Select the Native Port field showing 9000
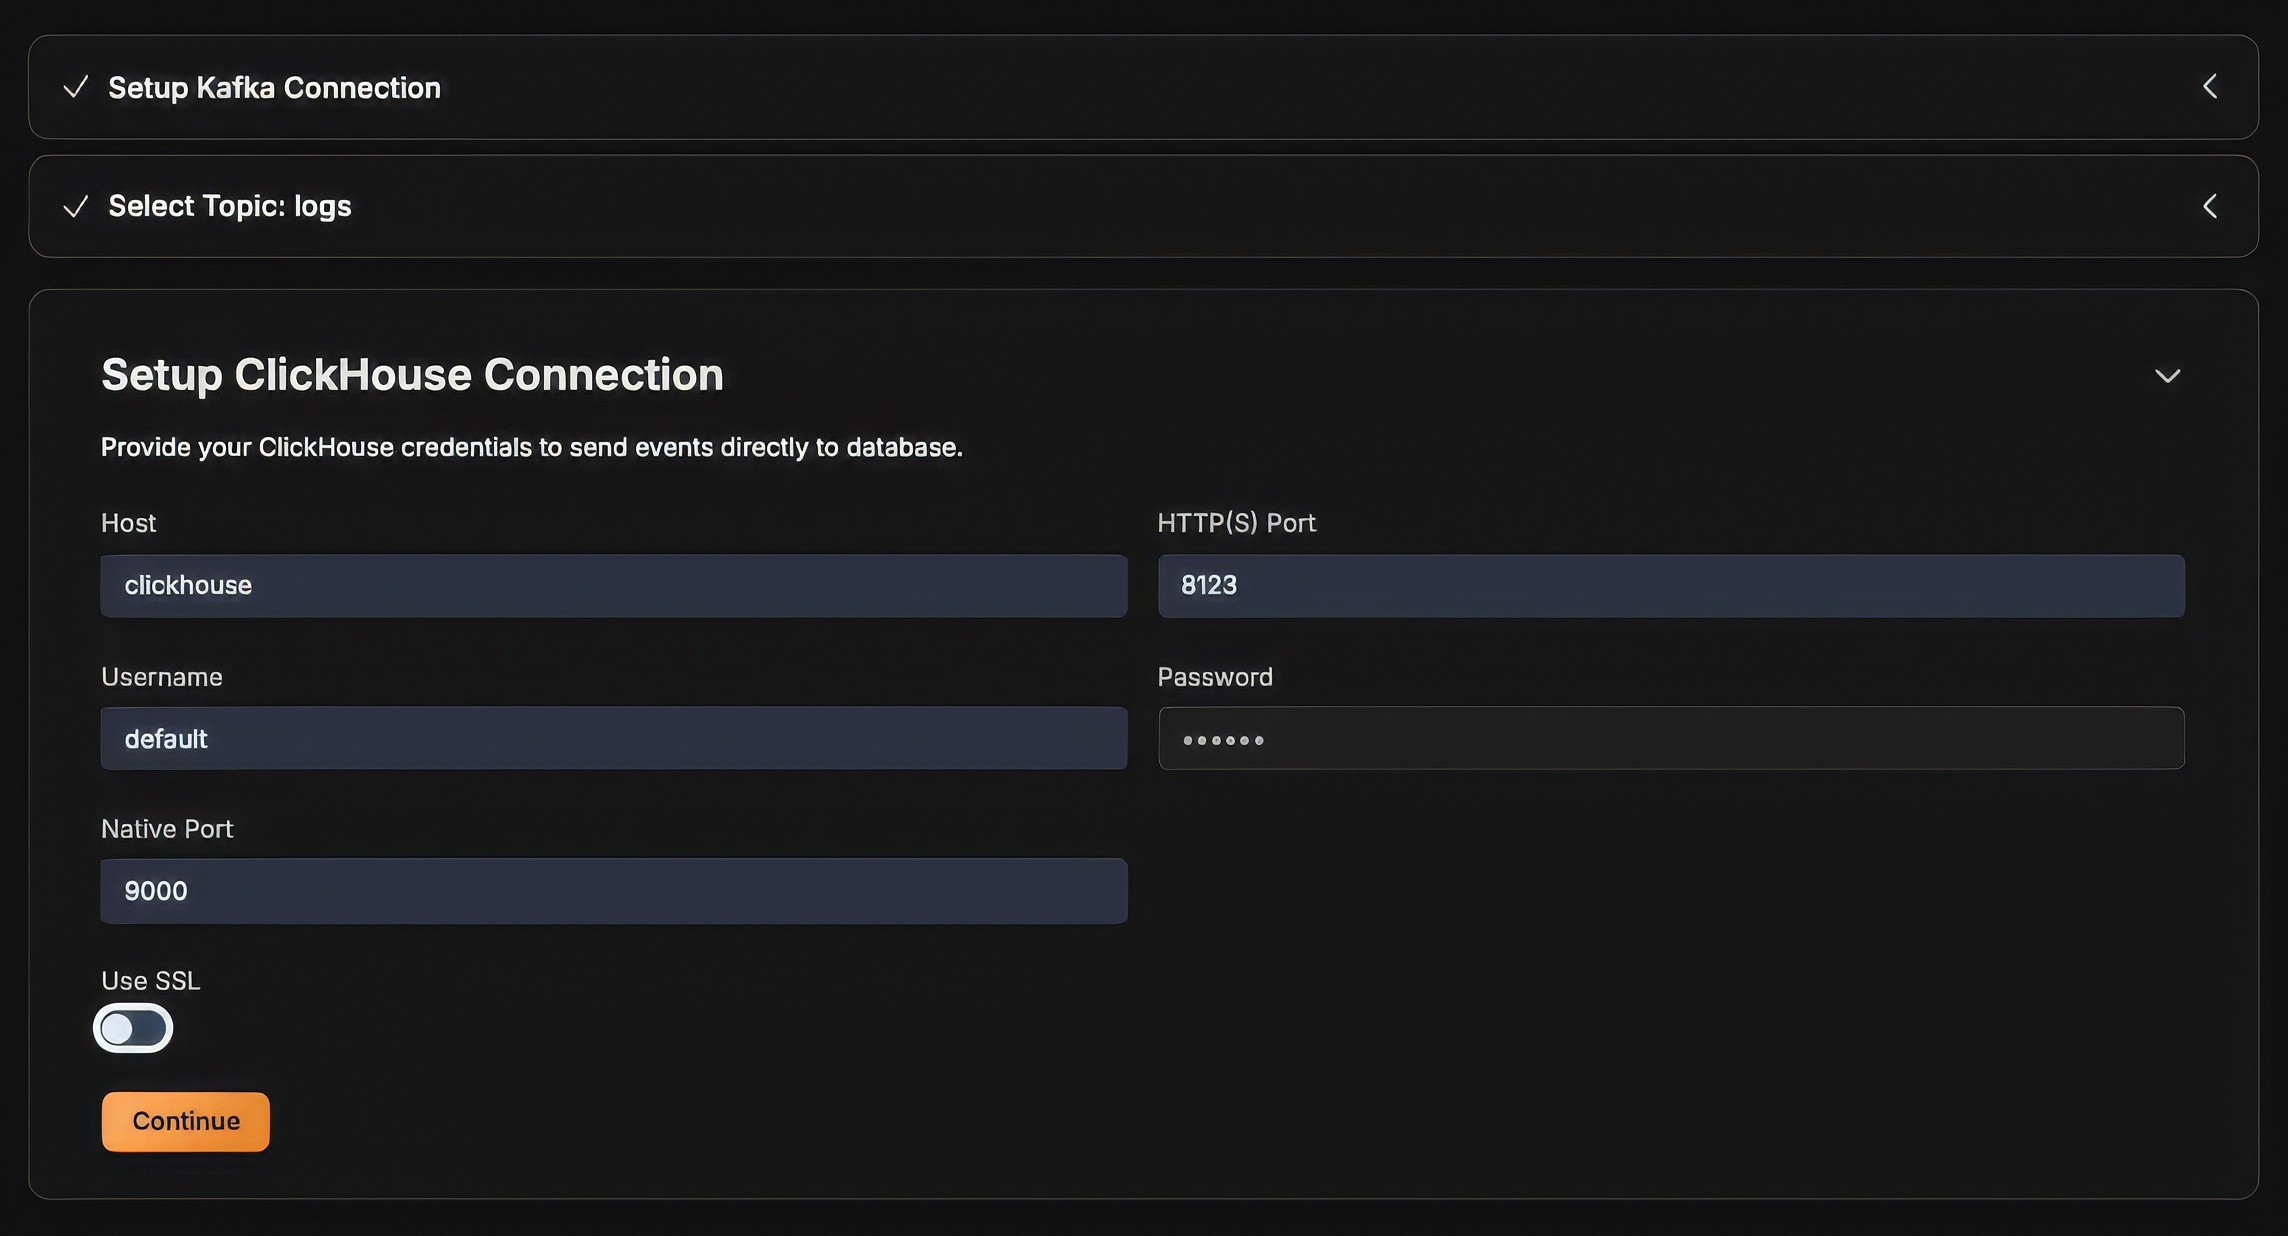 (x=613, y=891)
